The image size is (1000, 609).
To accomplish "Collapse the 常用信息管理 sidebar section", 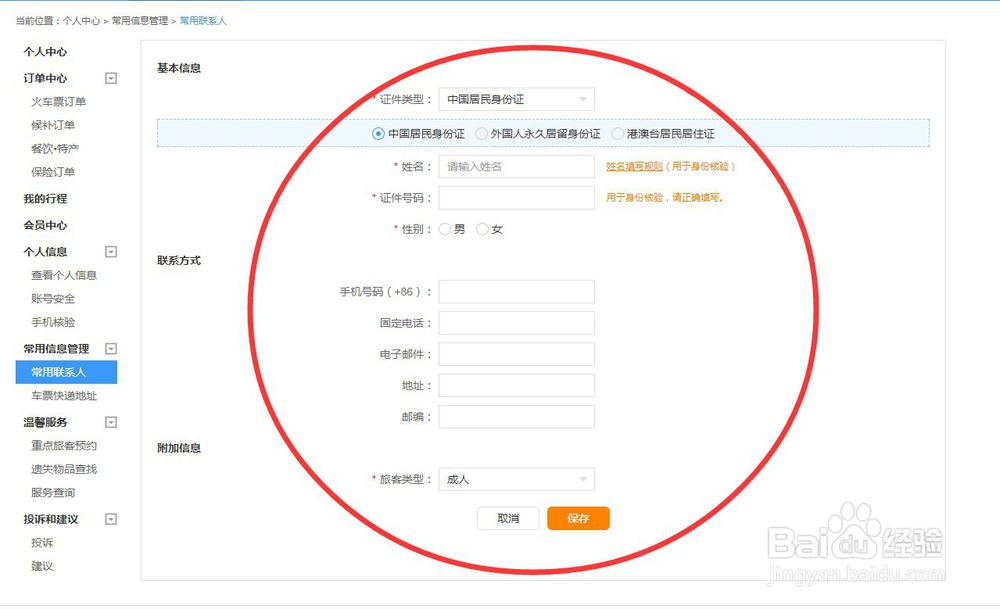I will 112,348.
